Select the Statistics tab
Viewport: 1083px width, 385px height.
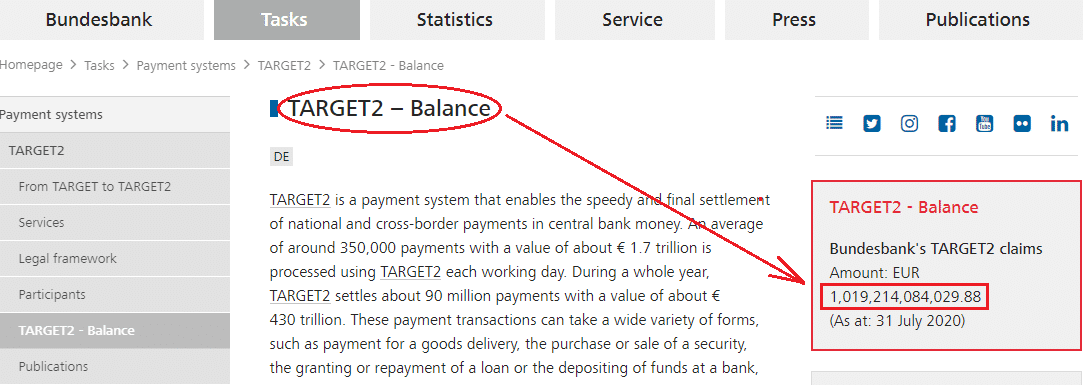[454, 19]
